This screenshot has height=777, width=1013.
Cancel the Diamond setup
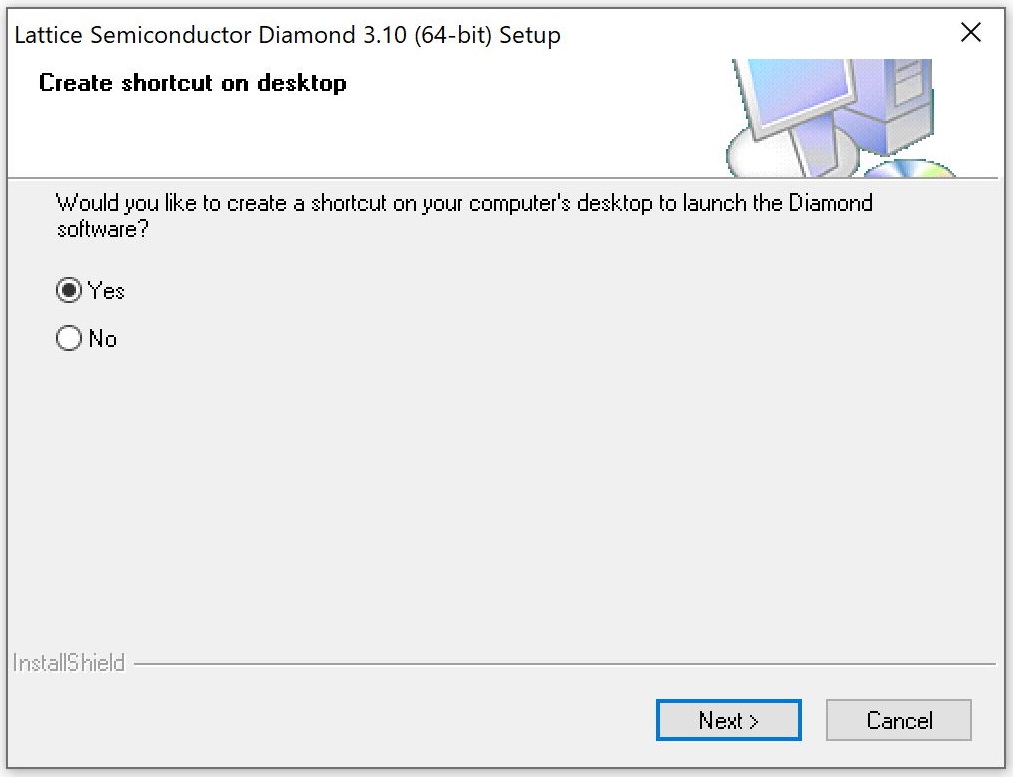(899, 720)
